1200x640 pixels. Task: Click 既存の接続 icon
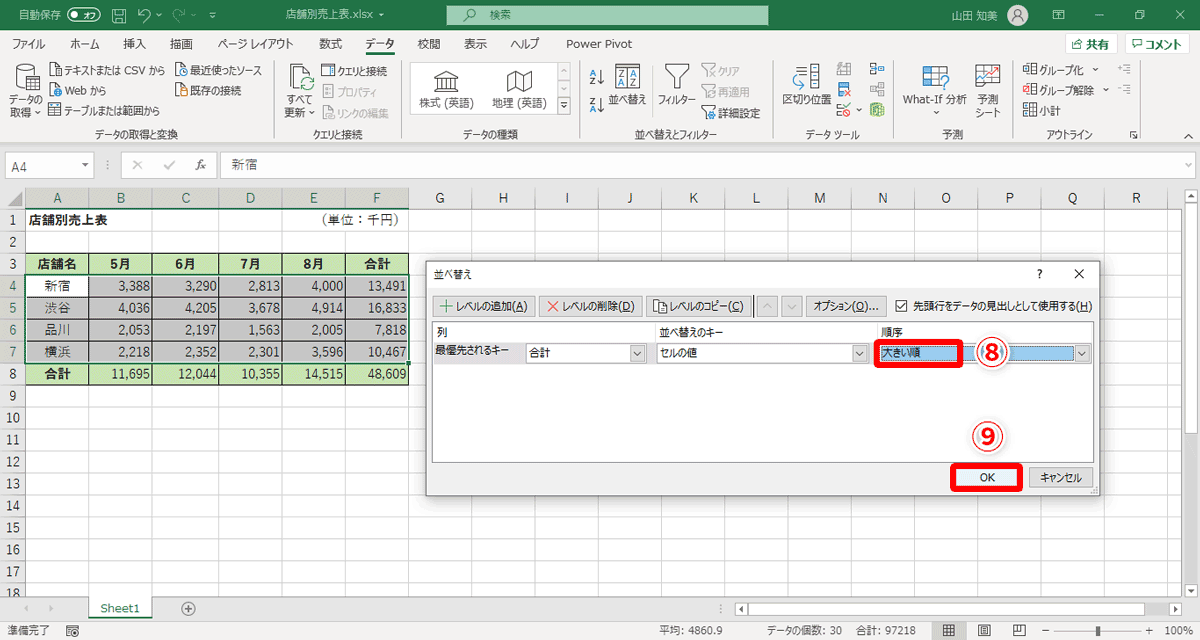(181, 90)
